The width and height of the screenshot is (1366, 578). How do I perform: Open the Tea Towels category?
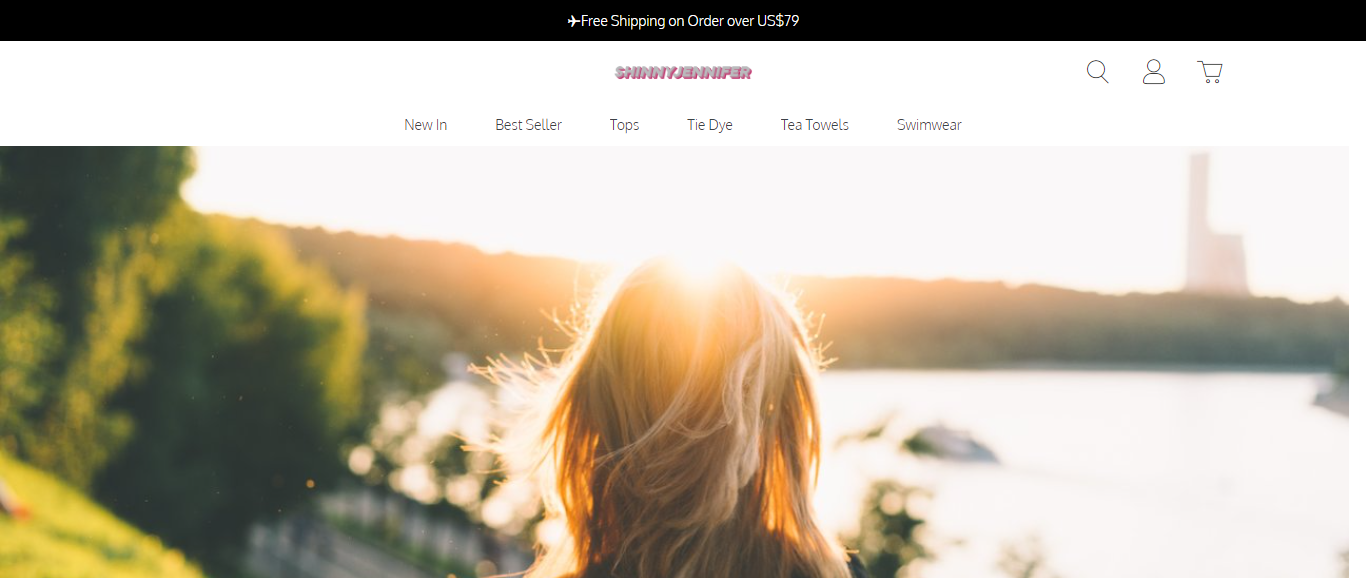coord(815,125)
